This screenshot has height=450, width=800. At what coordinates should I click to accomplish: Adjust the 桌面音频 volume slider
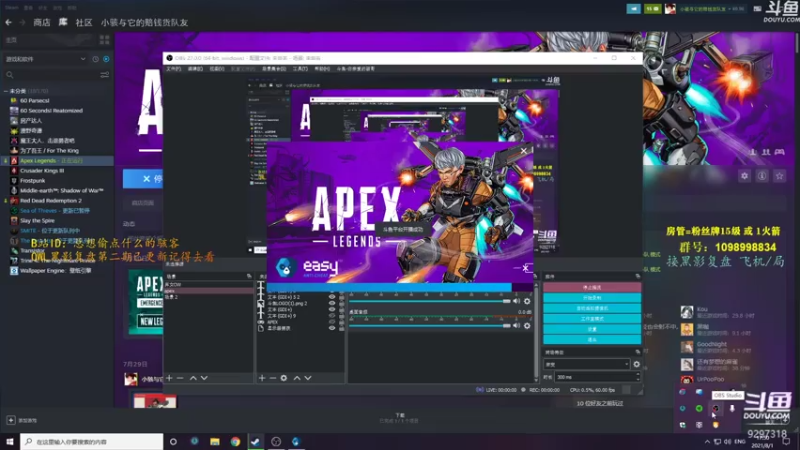coord(430,326)
